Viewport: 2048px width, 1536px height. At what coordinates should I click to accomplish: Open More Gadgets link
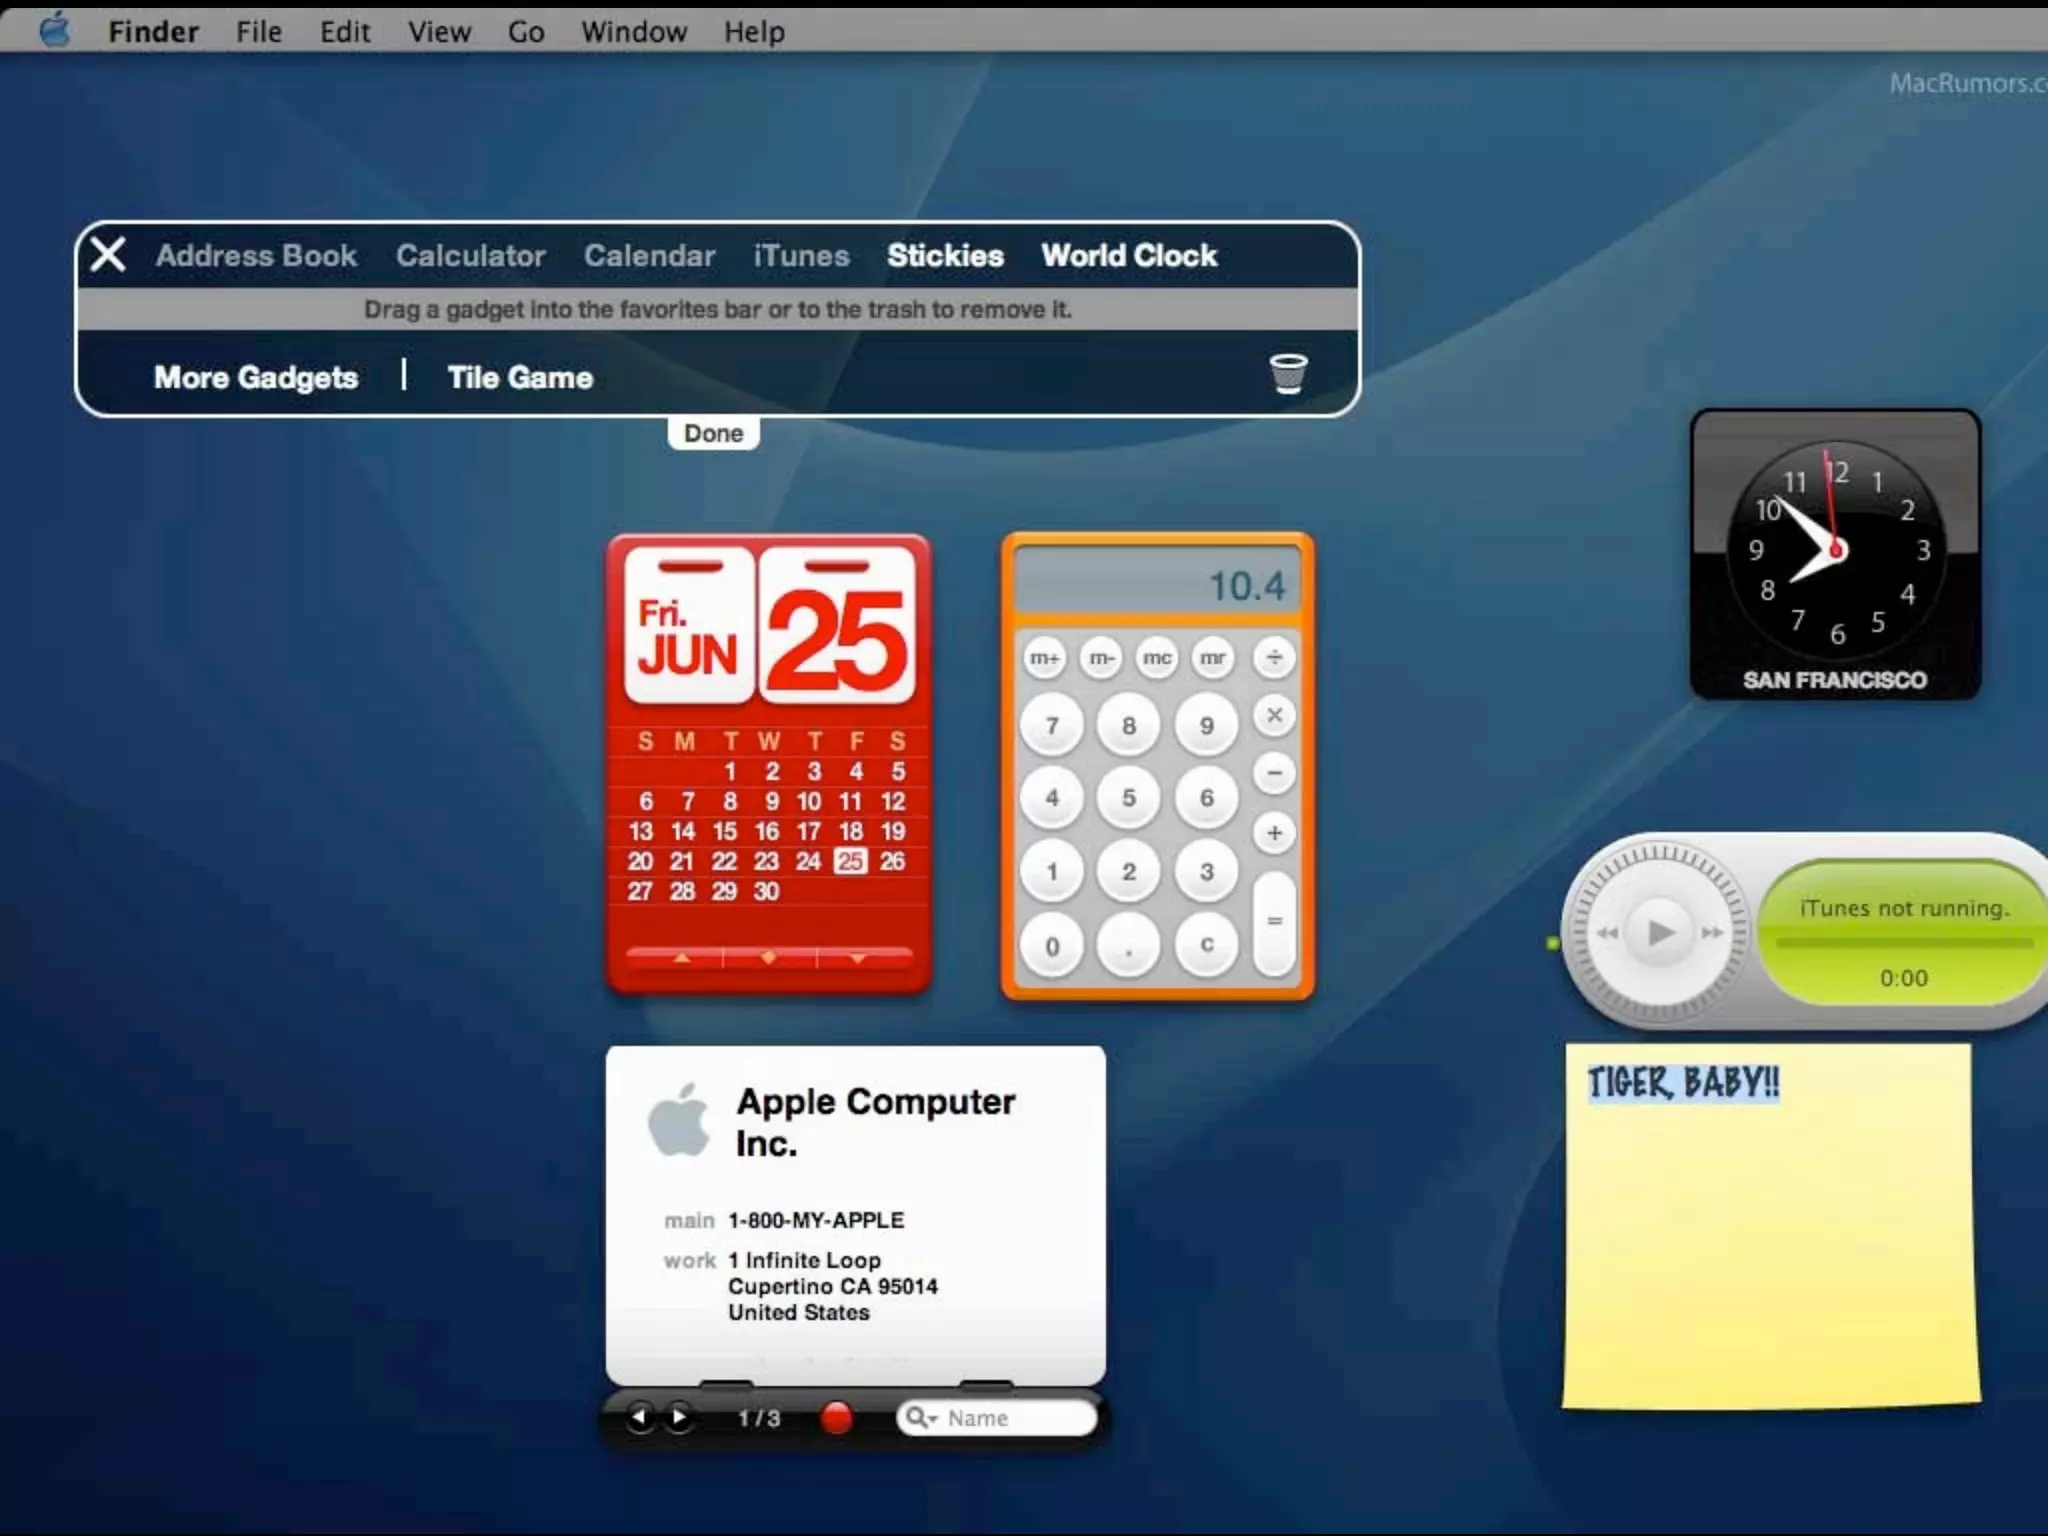click(256, 377)
